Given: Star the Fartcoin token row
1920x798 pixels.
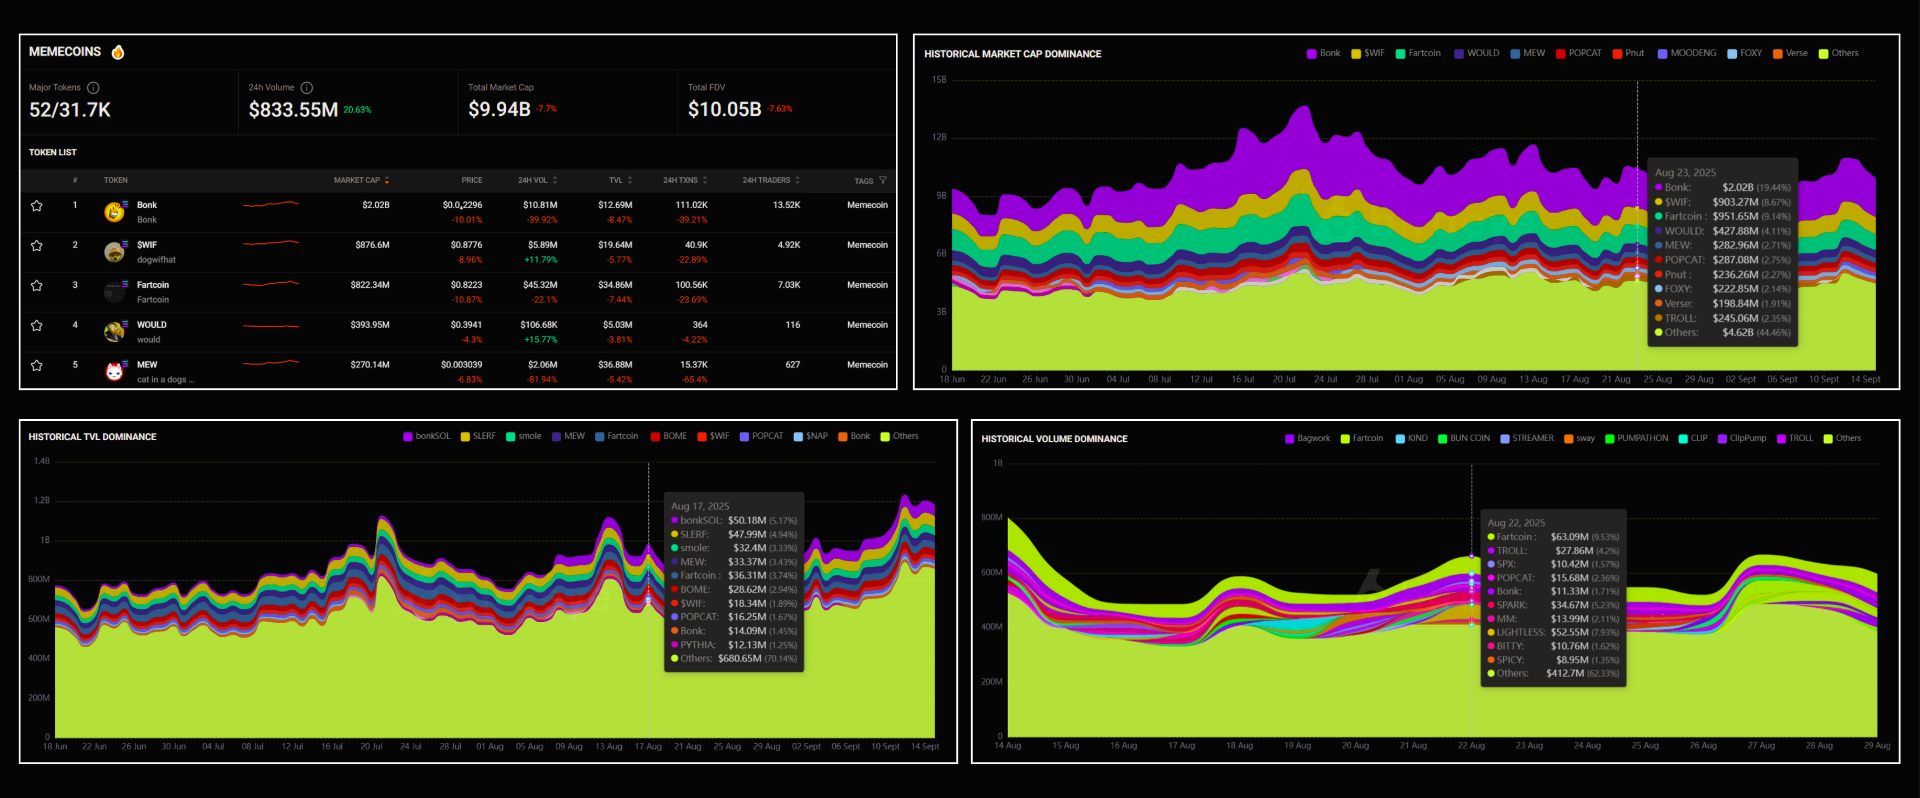Looking at the screenshot, I should [x=37, y=286].
